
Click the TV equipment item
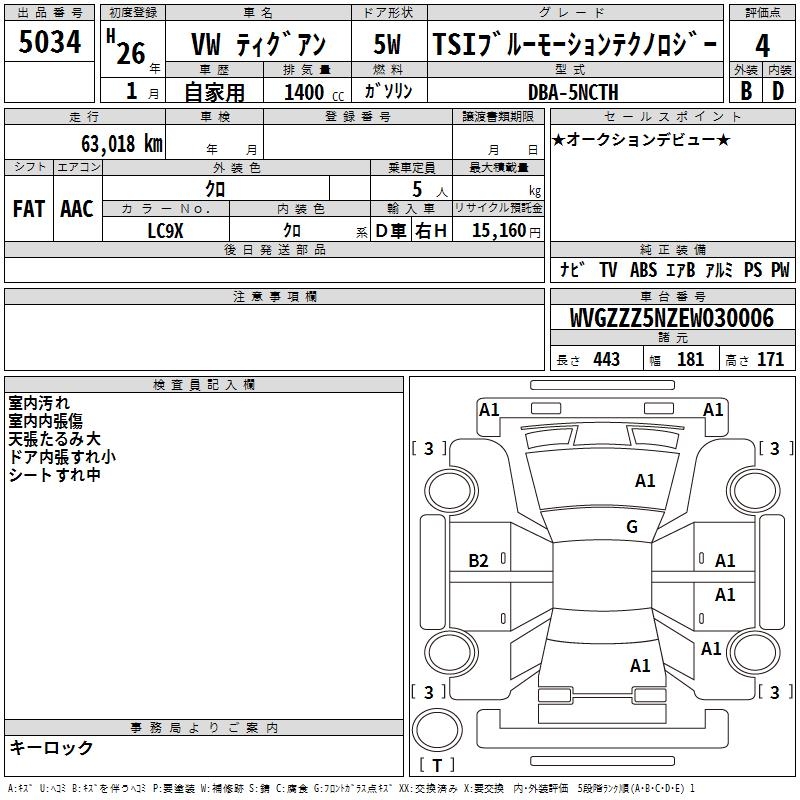pos(608,269)
